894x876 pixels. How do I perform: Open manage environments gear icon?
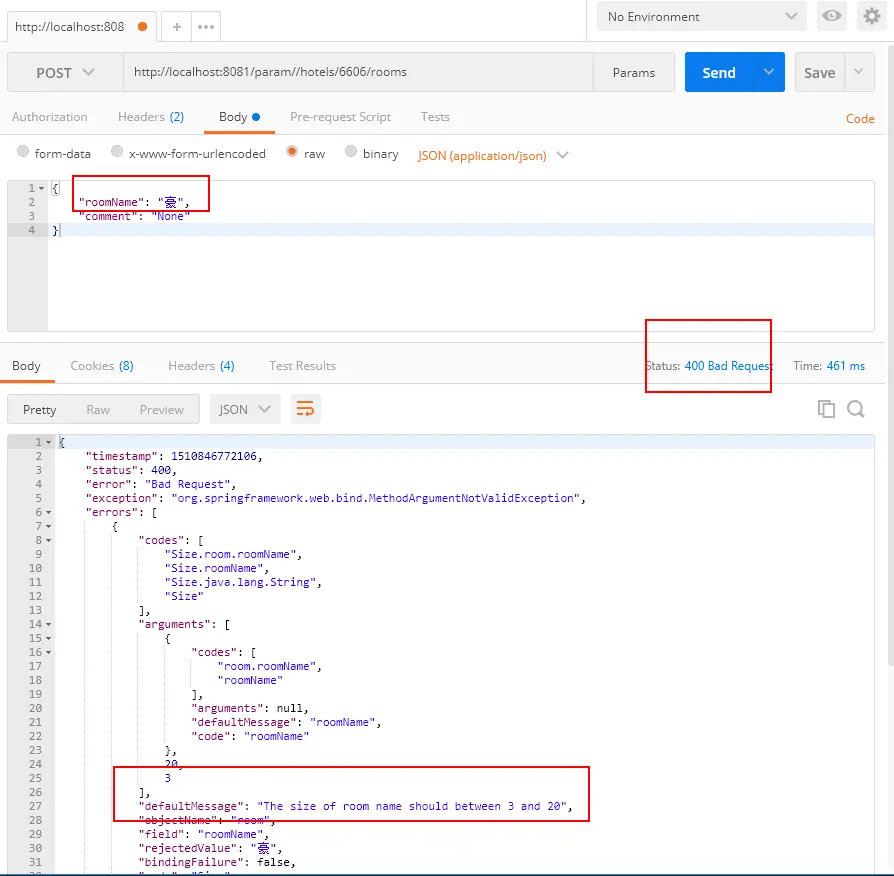(x=872, y=16)
